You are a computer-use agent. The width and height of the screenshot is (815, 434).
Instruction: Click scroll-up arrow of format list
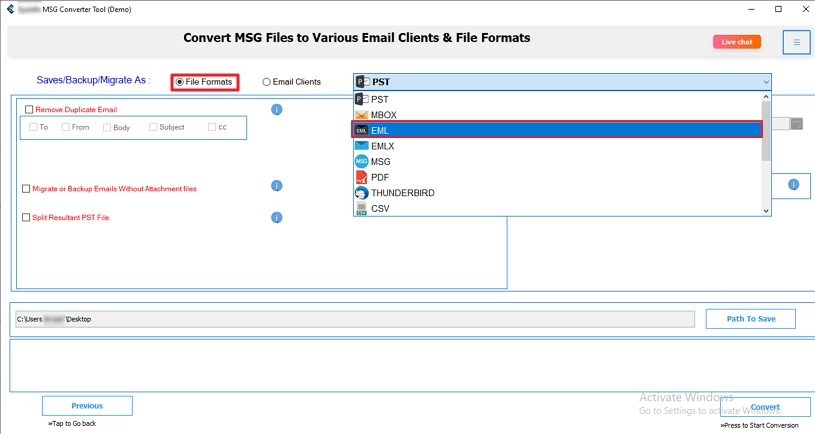pos(766,97)
